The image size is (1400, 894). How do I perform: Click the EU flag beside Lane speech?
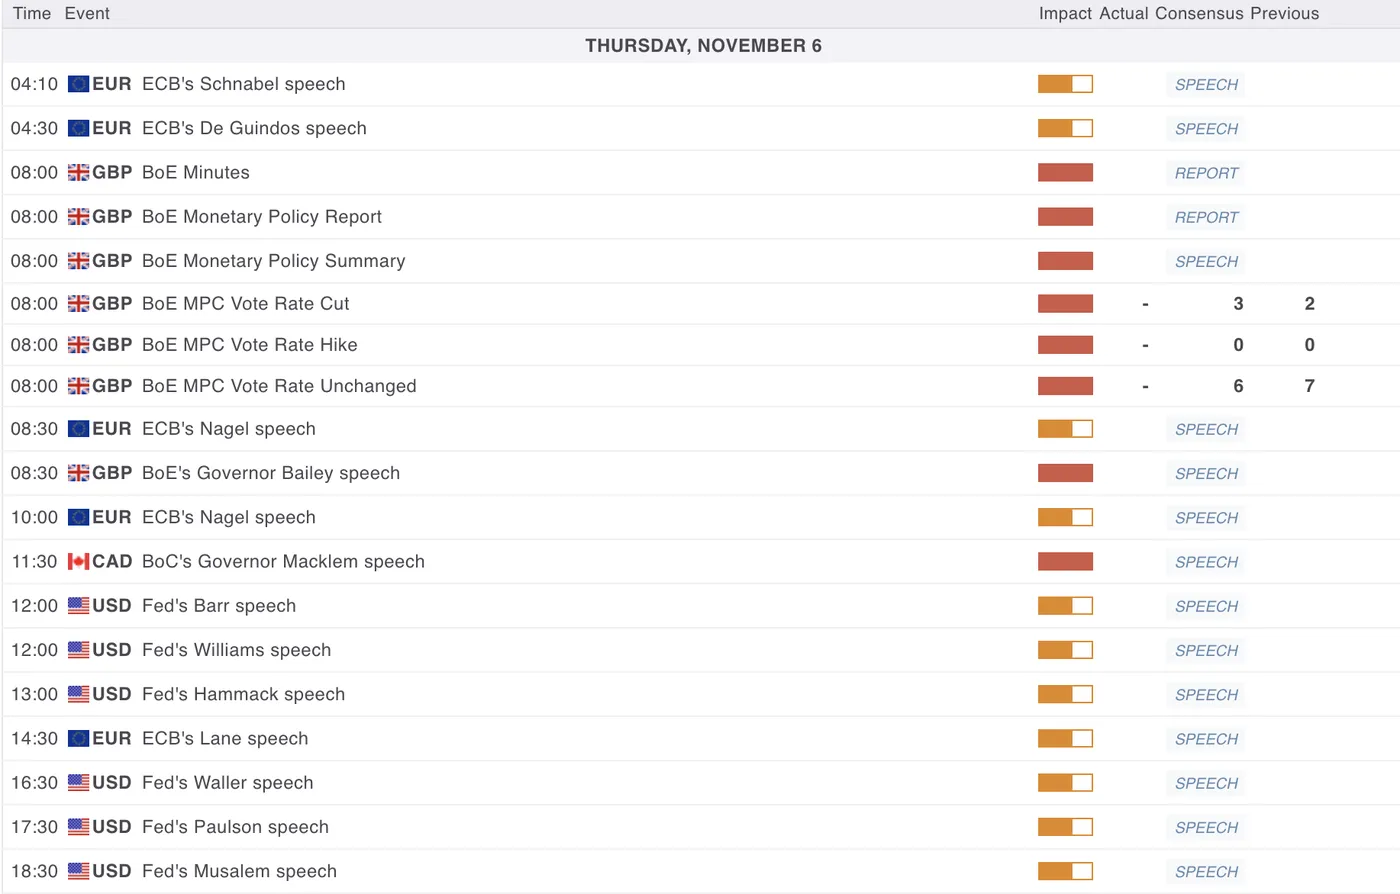[x=78, y=739]
